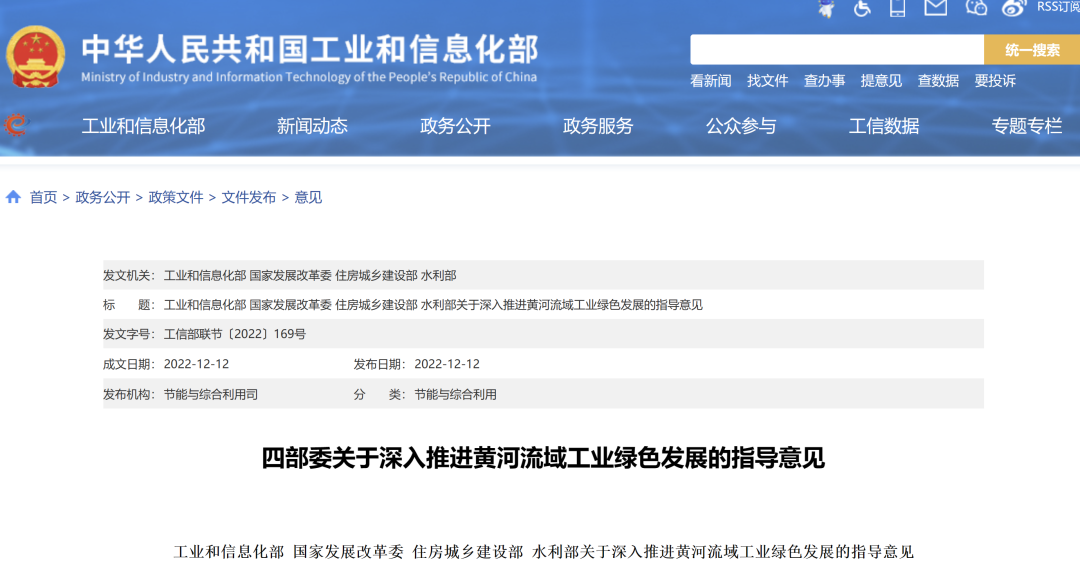
Task: Click the English ministry name subtitle
Action: (x=309, y=77)
